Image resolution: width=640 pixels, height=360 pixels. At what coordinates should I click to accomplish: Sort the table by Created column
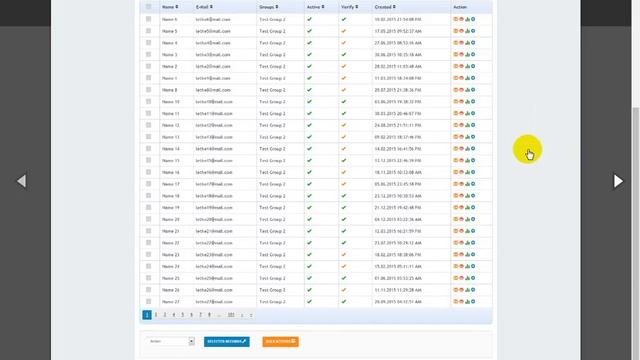(x=385, y=7)
